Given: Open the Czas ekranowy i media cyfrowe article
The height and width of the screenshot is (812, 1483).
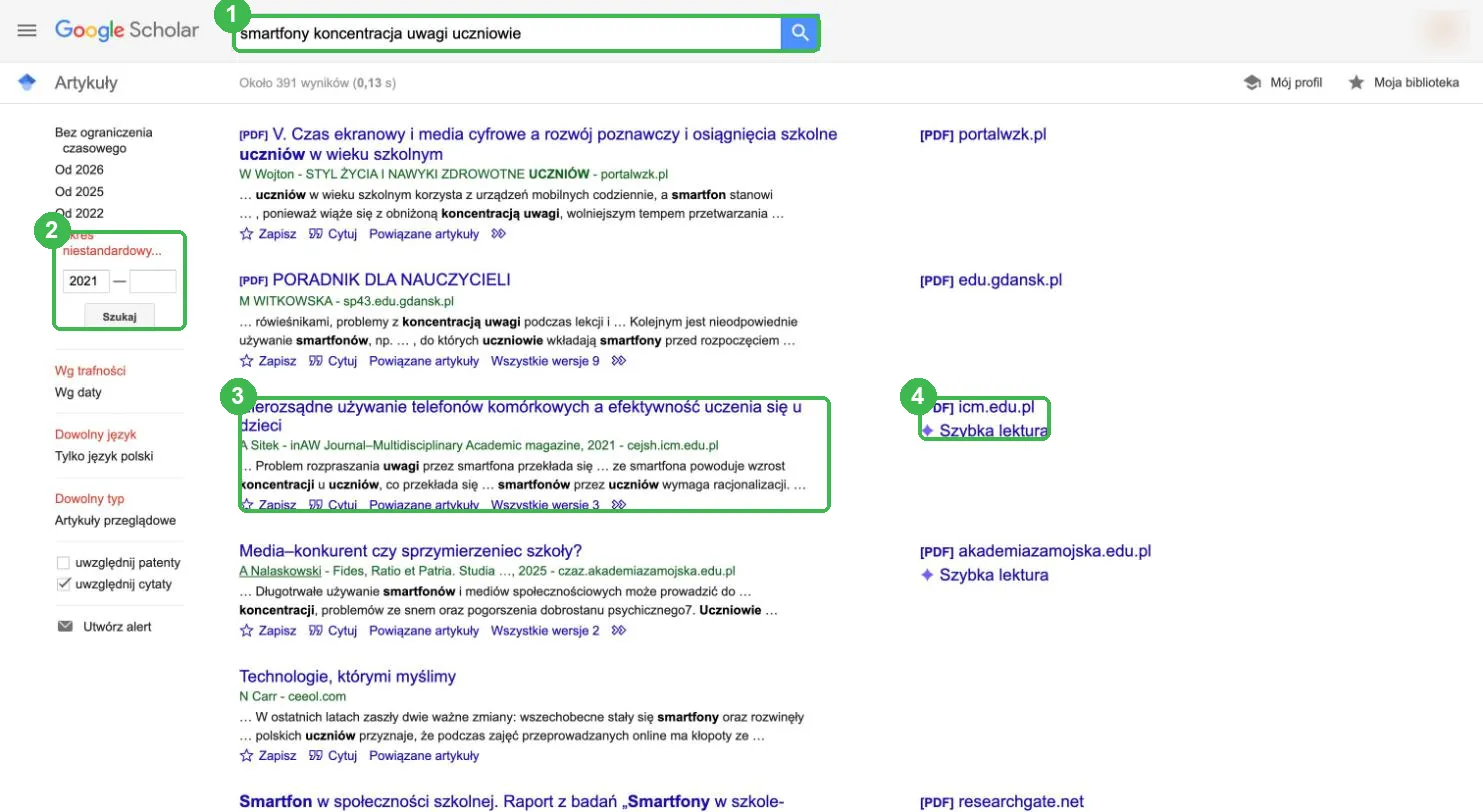Looking at the screenshot, I should [x=538, y=144].
